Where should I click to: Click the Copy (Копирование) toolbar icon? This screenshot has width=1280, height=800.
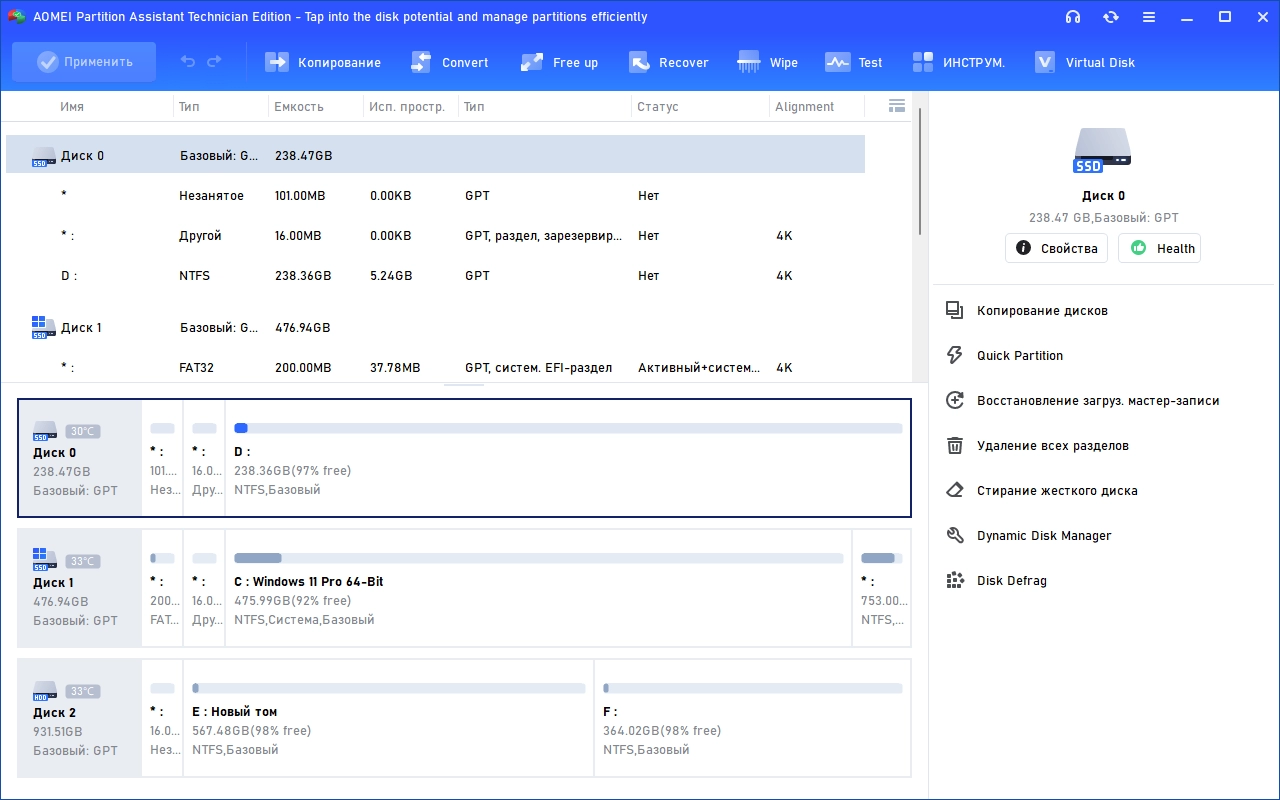[x=277, y=62]
